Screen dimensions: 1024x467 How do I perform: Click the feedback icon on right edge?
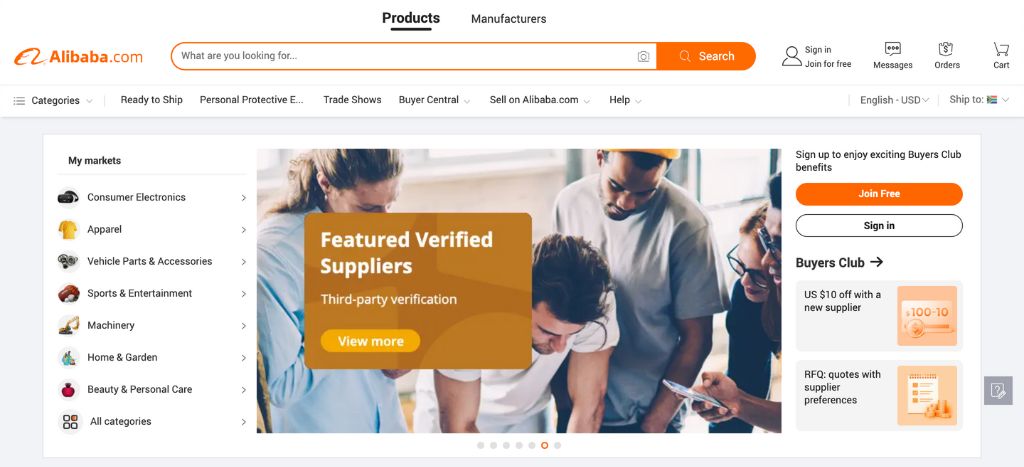click(998, 391)
